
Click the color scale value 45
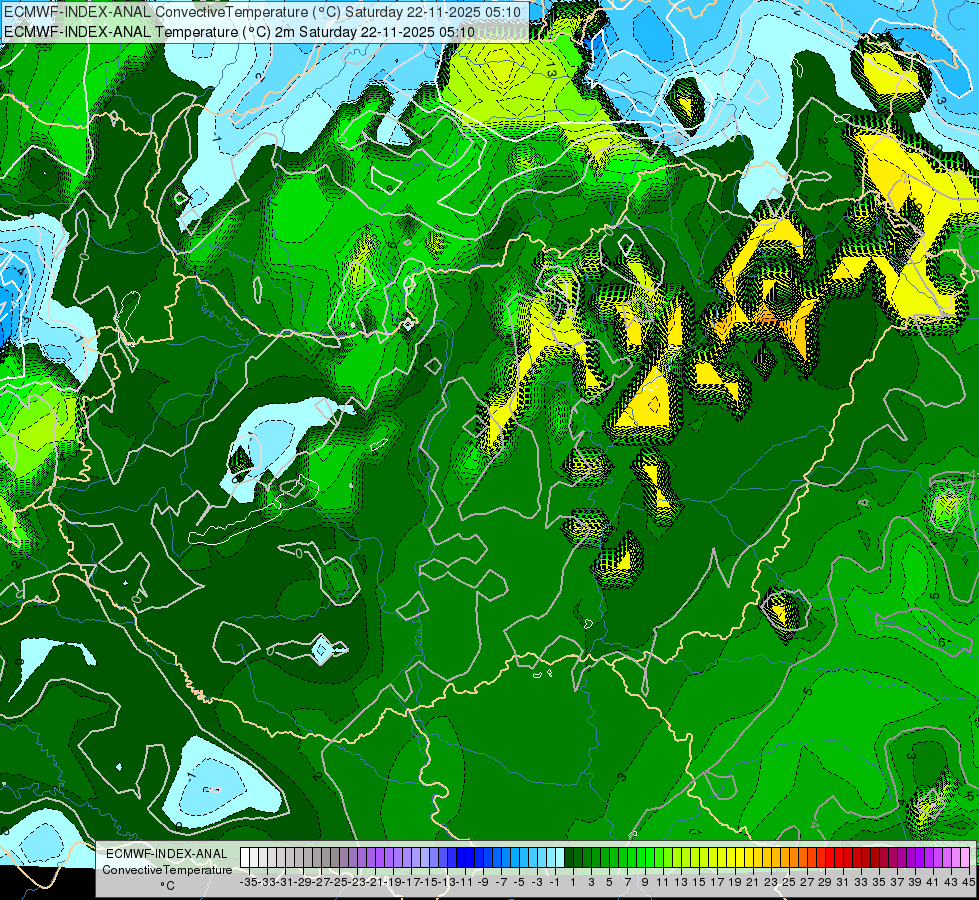click(x=968, y=882)
